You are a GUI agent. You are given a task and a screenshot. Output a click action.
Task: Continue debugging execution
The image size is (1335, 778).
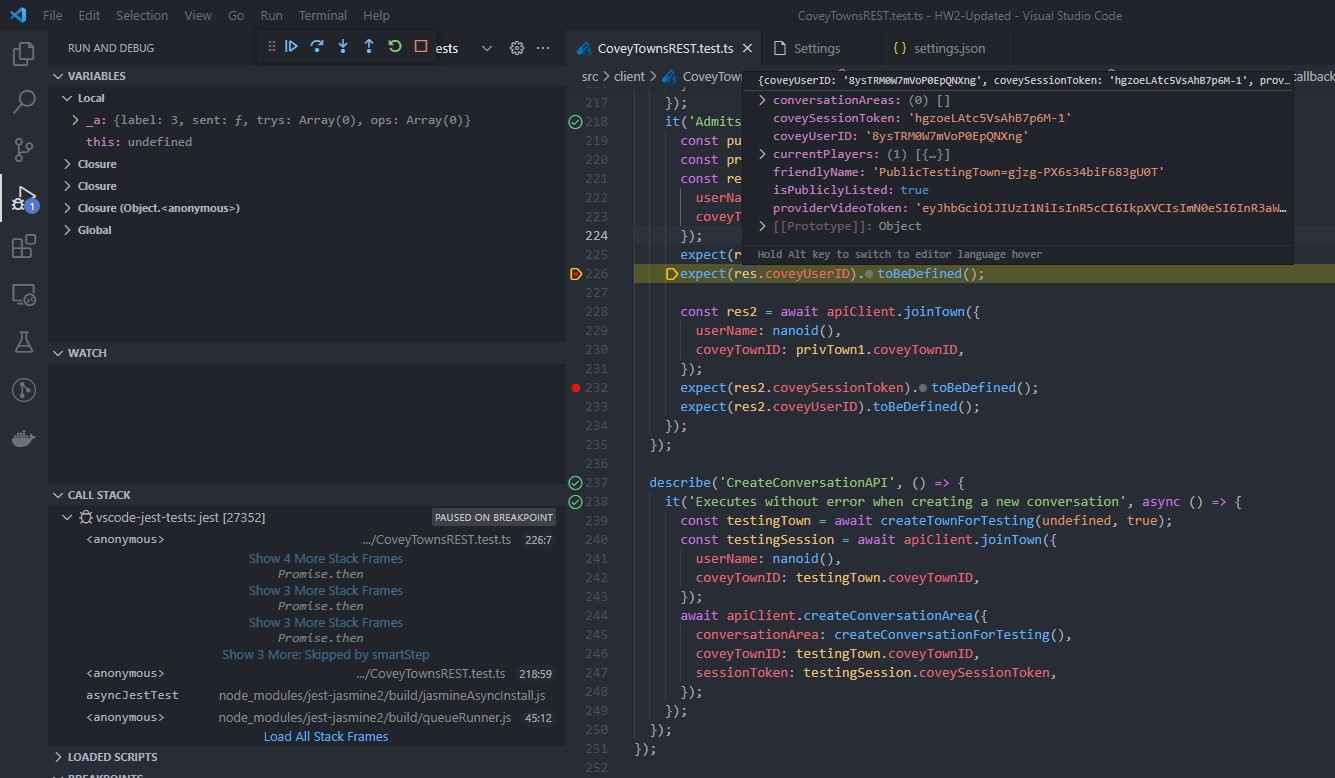291,46
